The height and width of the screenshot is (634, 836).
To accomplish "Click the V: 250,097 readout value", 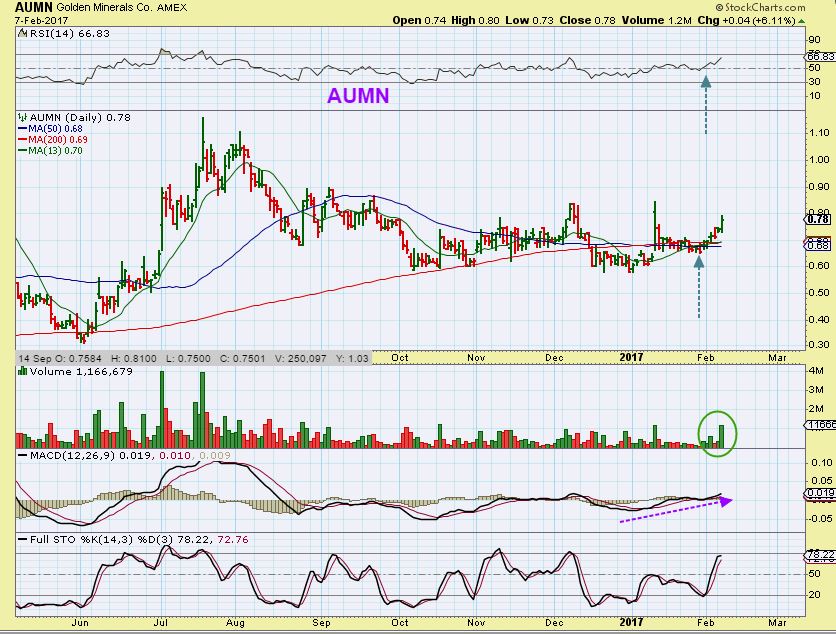I will point(300,358).
